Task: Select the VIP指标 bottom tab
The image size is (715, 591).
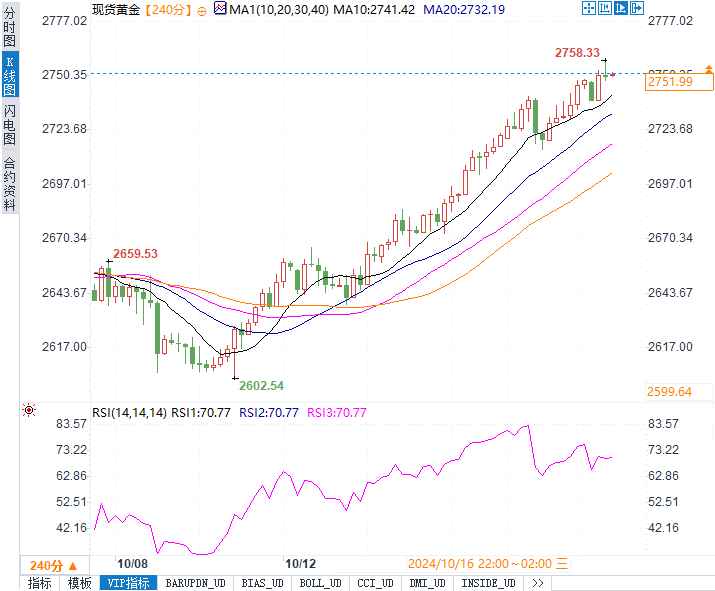Action: pos(127,583)
